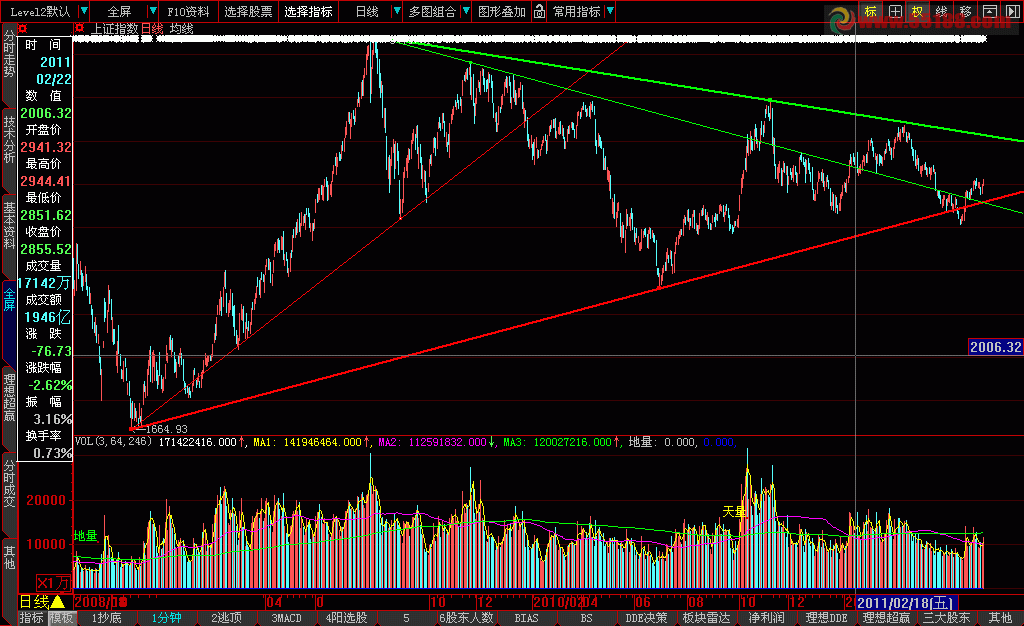Open 理想超赢 side tab
This screenshot has width=1024, height=626.
pos(9,397)
